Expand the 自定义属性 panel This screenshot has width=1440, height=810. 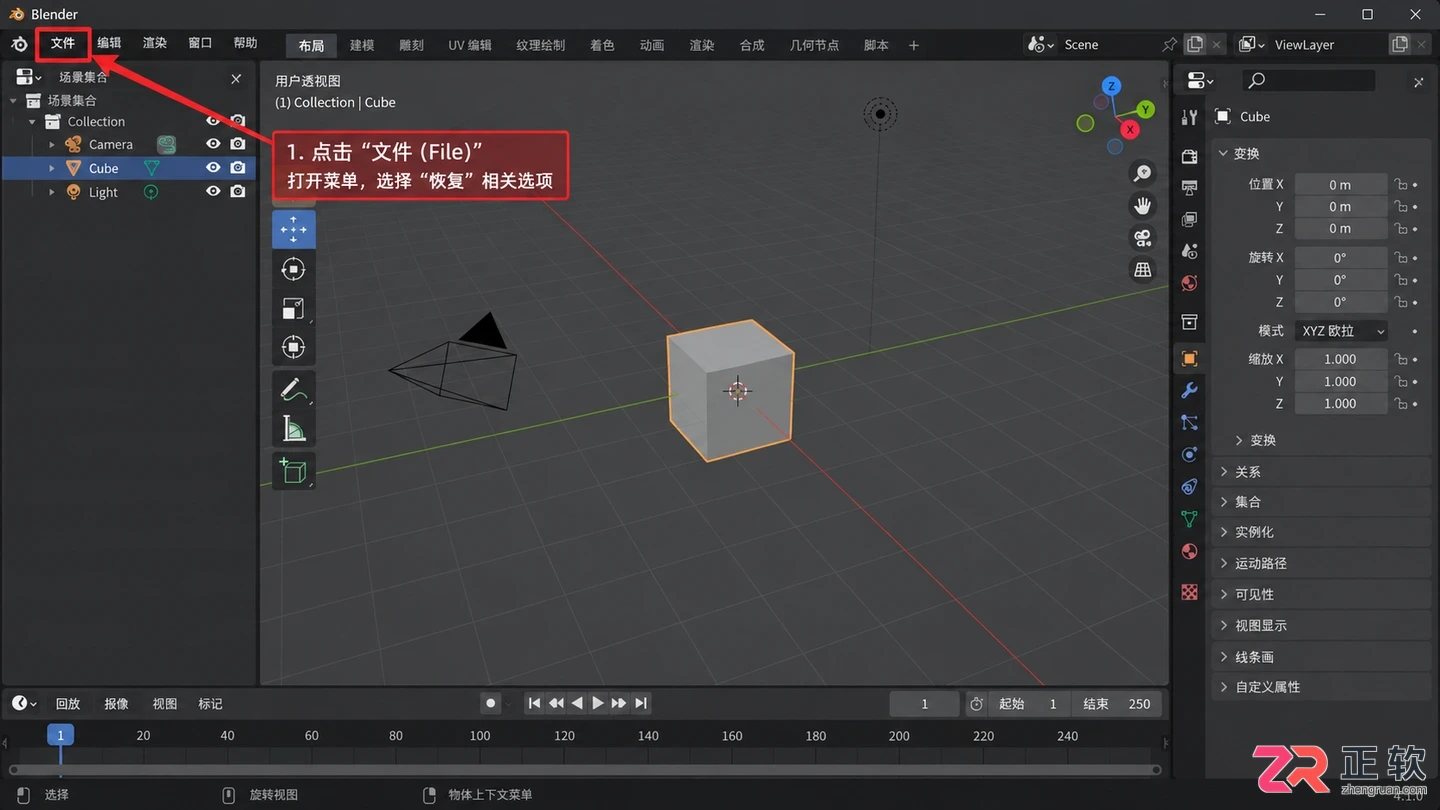pos(1323,687)
